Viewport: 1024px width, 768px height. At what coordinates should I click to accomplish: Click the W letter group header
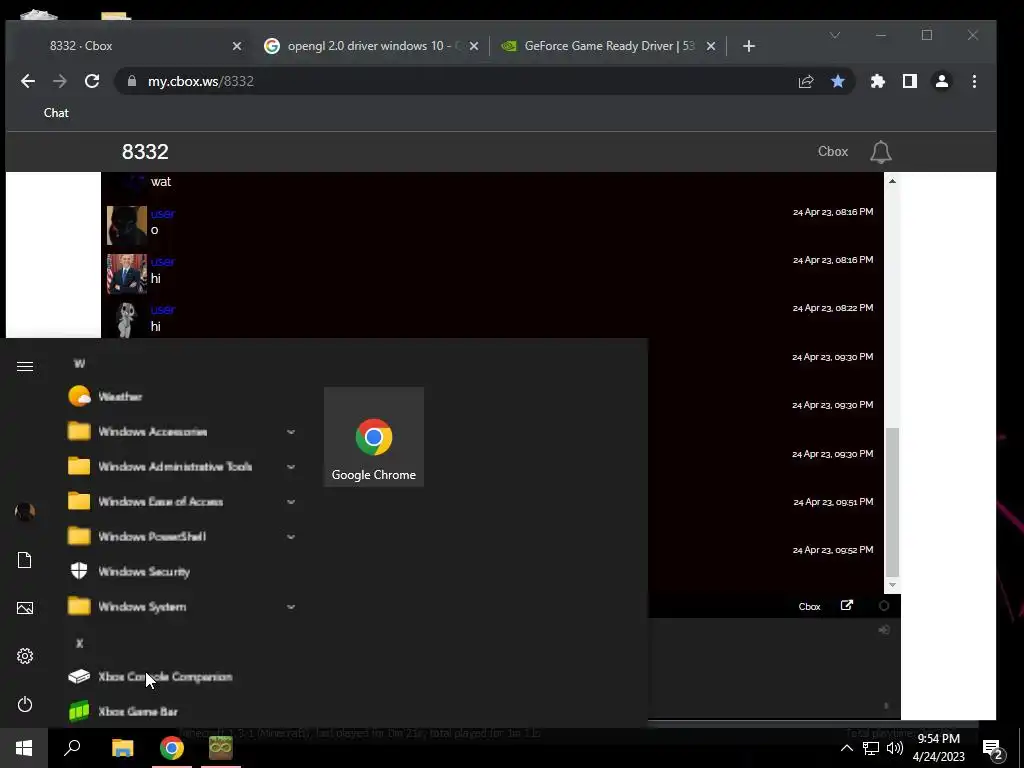79,364
